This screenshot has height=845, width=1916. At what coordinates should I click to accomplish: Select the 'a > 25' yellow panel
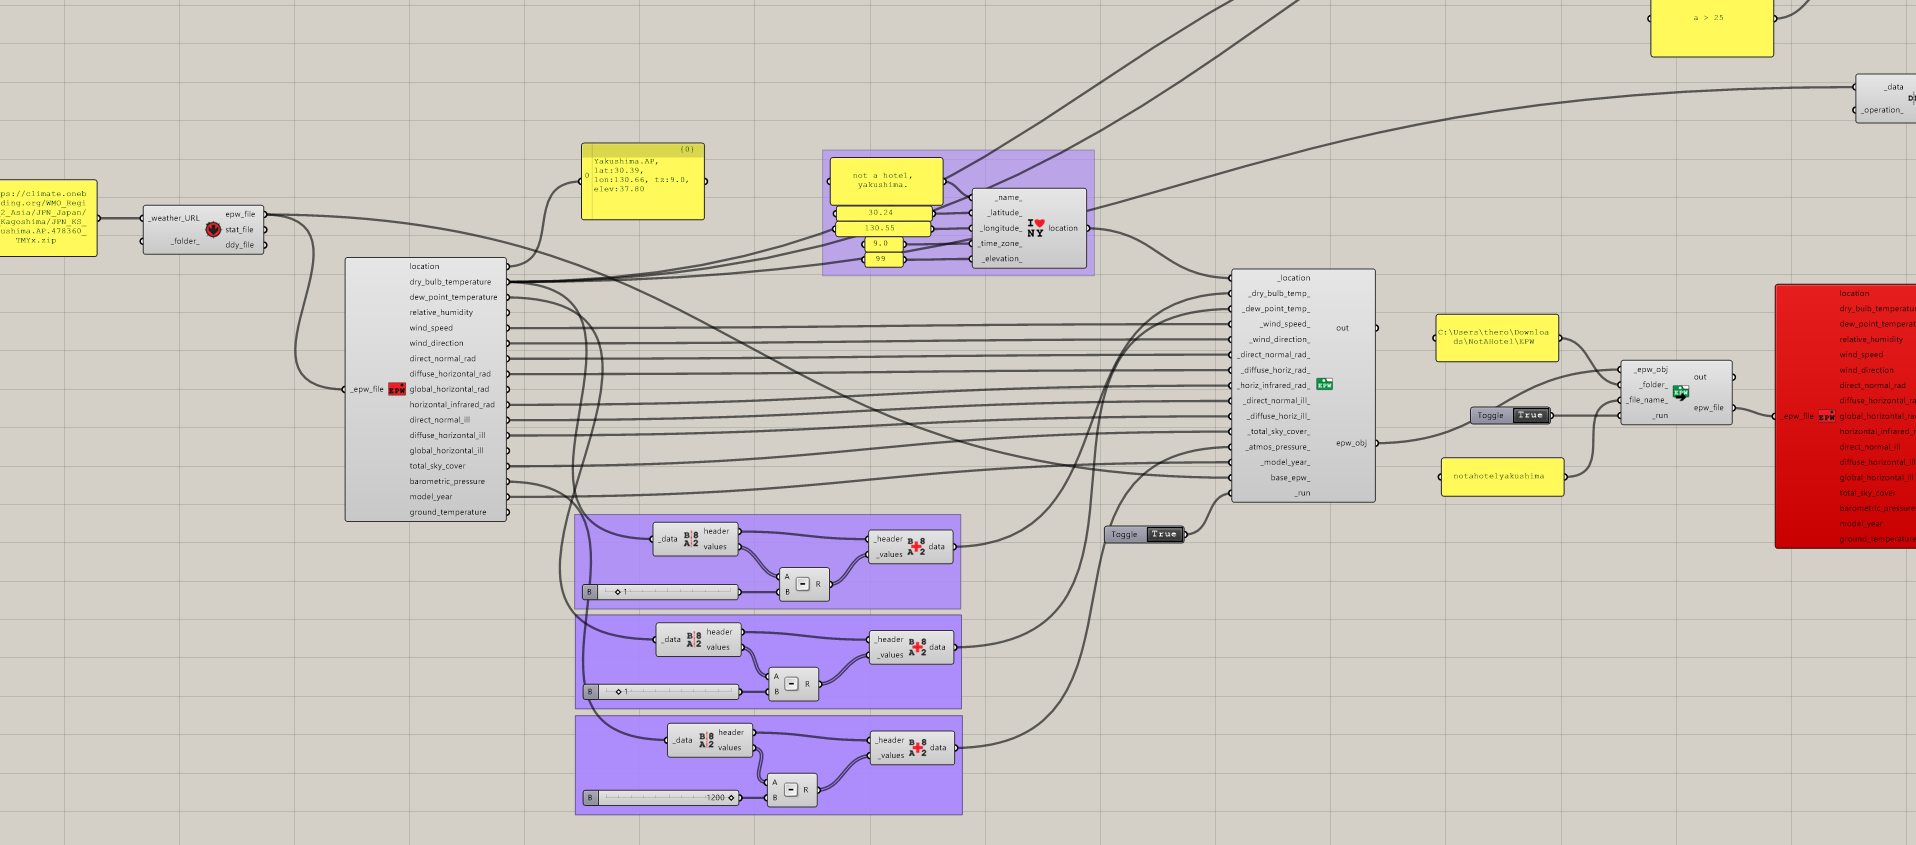click(1710, 25)
